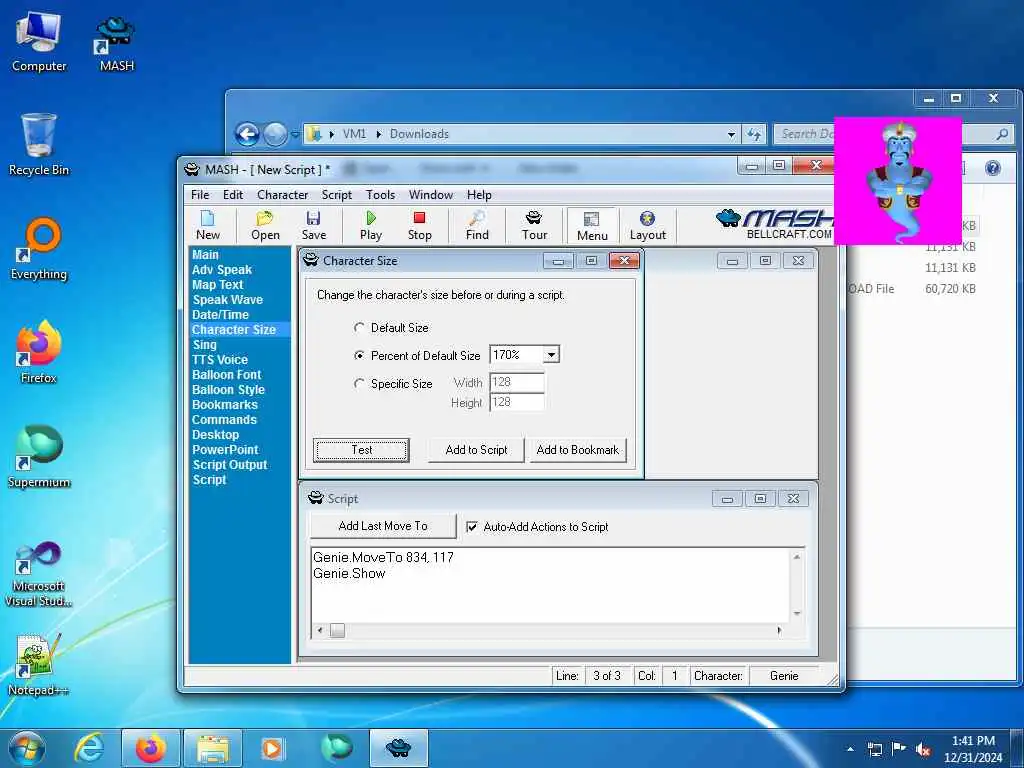Screen dimensions: 1024x768
Task: Open the Adv Speak panel in sidebar
Action: [x=222, y=270]
